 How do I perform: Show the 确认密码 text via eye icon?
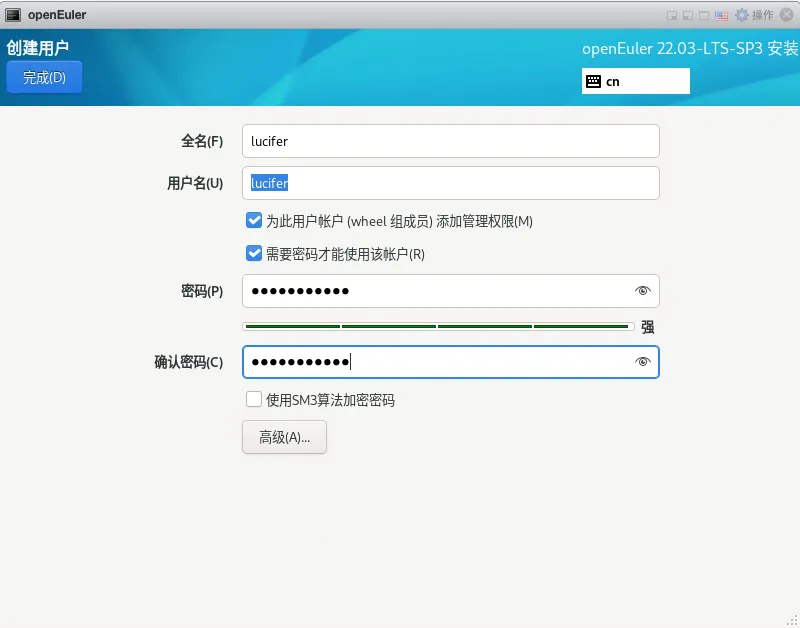pyautogui.click(x=643, y=362)
